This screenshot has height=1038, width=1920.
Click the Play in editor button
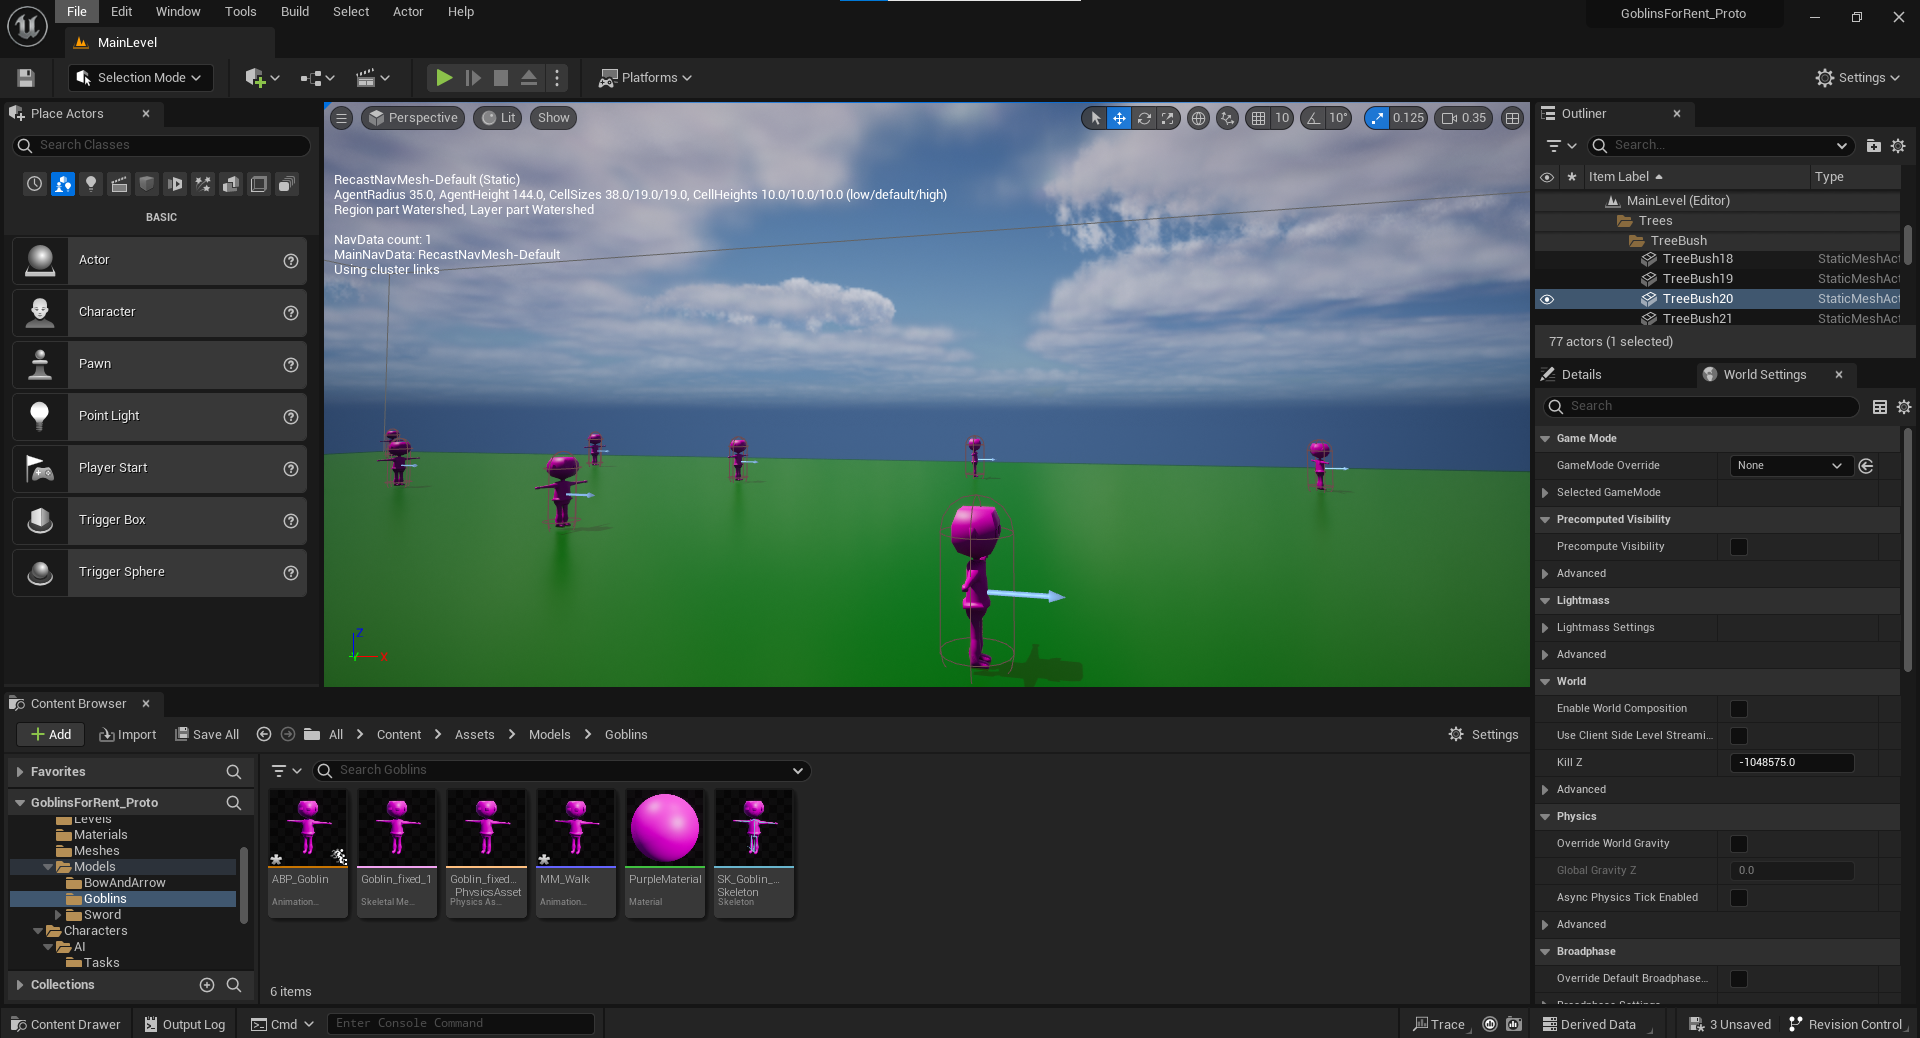[x=444, y=77]
